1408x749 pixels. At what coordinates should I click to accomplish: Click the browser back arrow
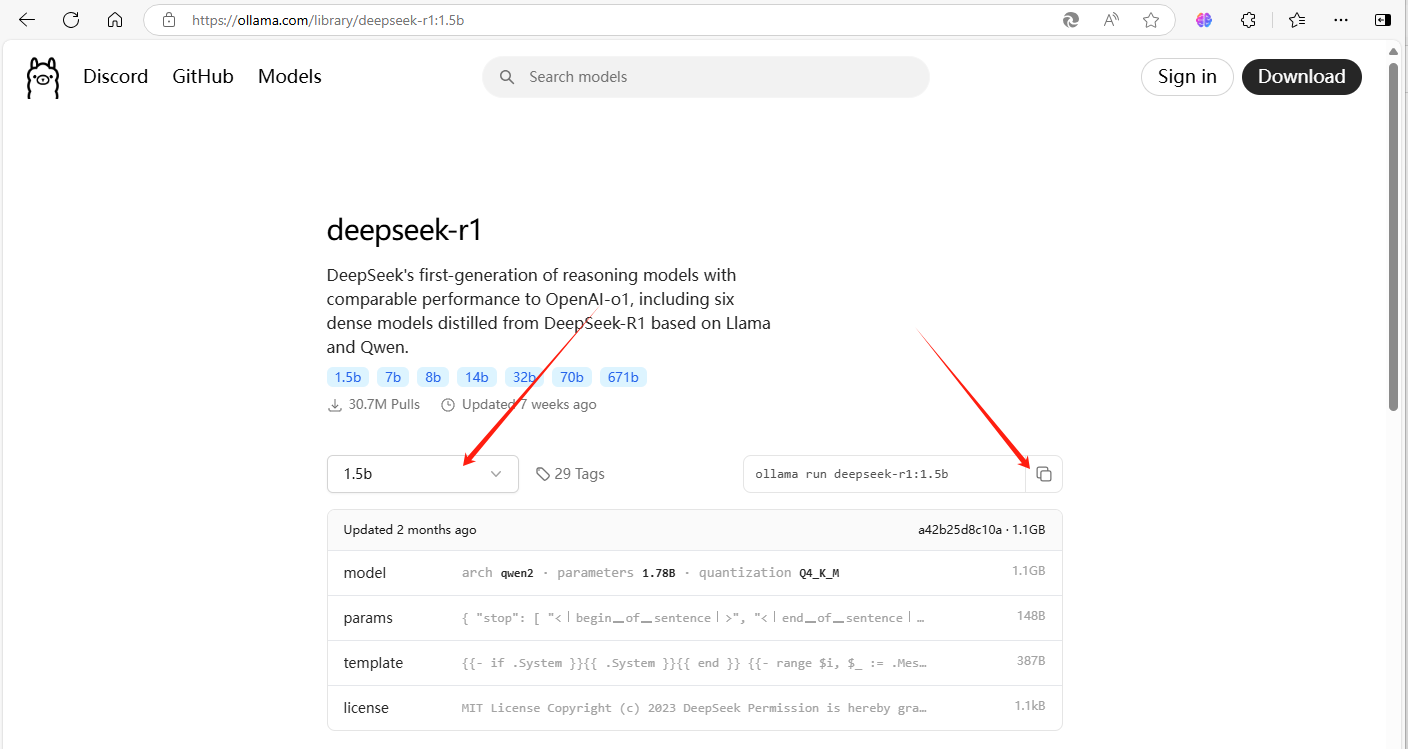[x=26, y=19]
